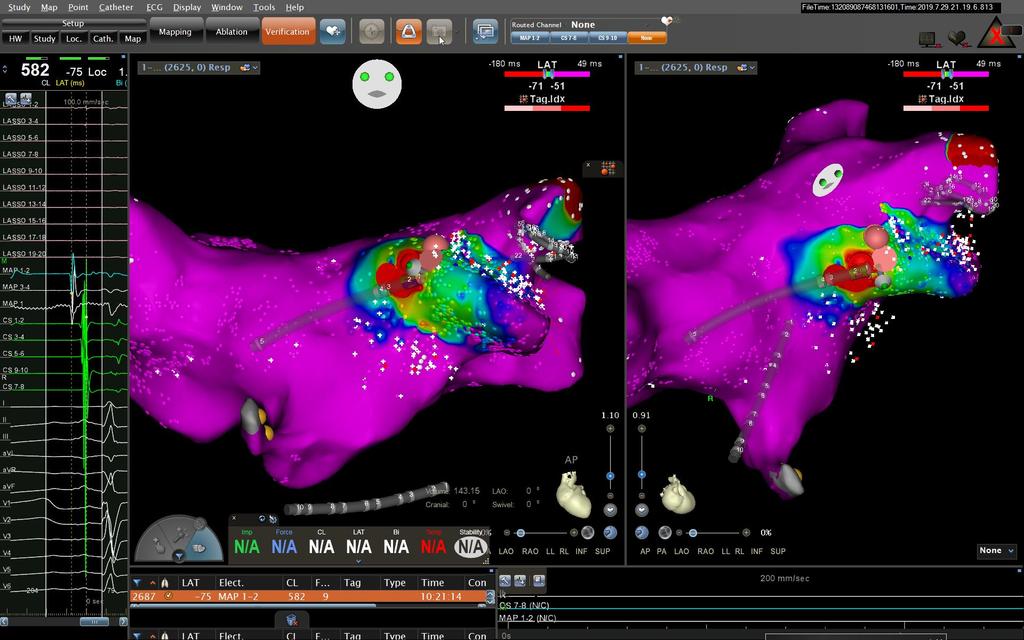Click the orange triangle catheter toolbar icon

409,31
